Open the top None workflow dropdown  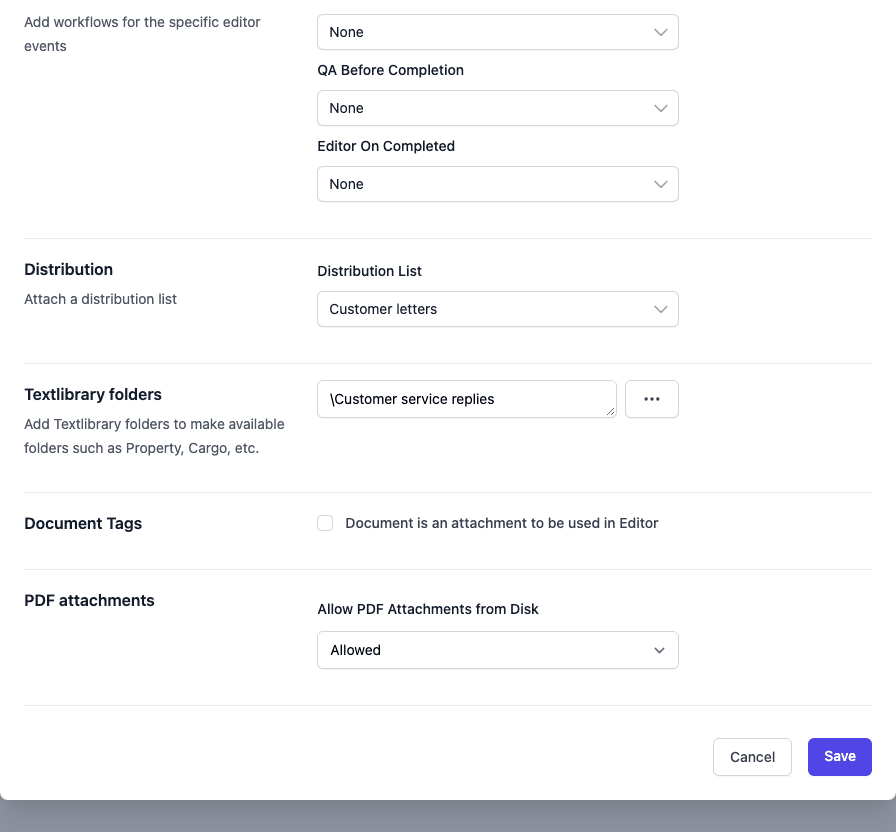(498, 32)
